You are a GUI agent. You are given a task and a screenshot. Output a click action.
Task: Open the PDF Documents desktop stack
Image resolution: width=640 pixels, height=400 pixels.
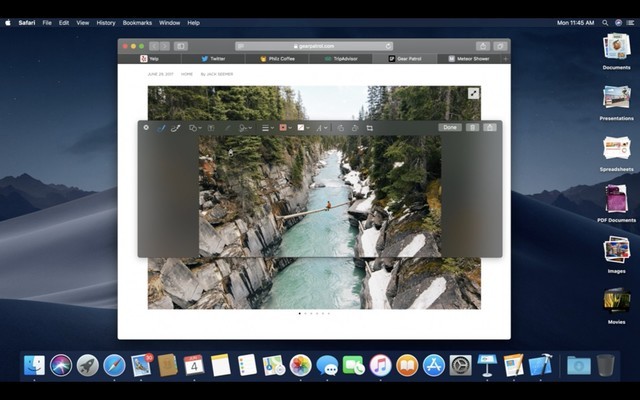[x=616, y=201]
